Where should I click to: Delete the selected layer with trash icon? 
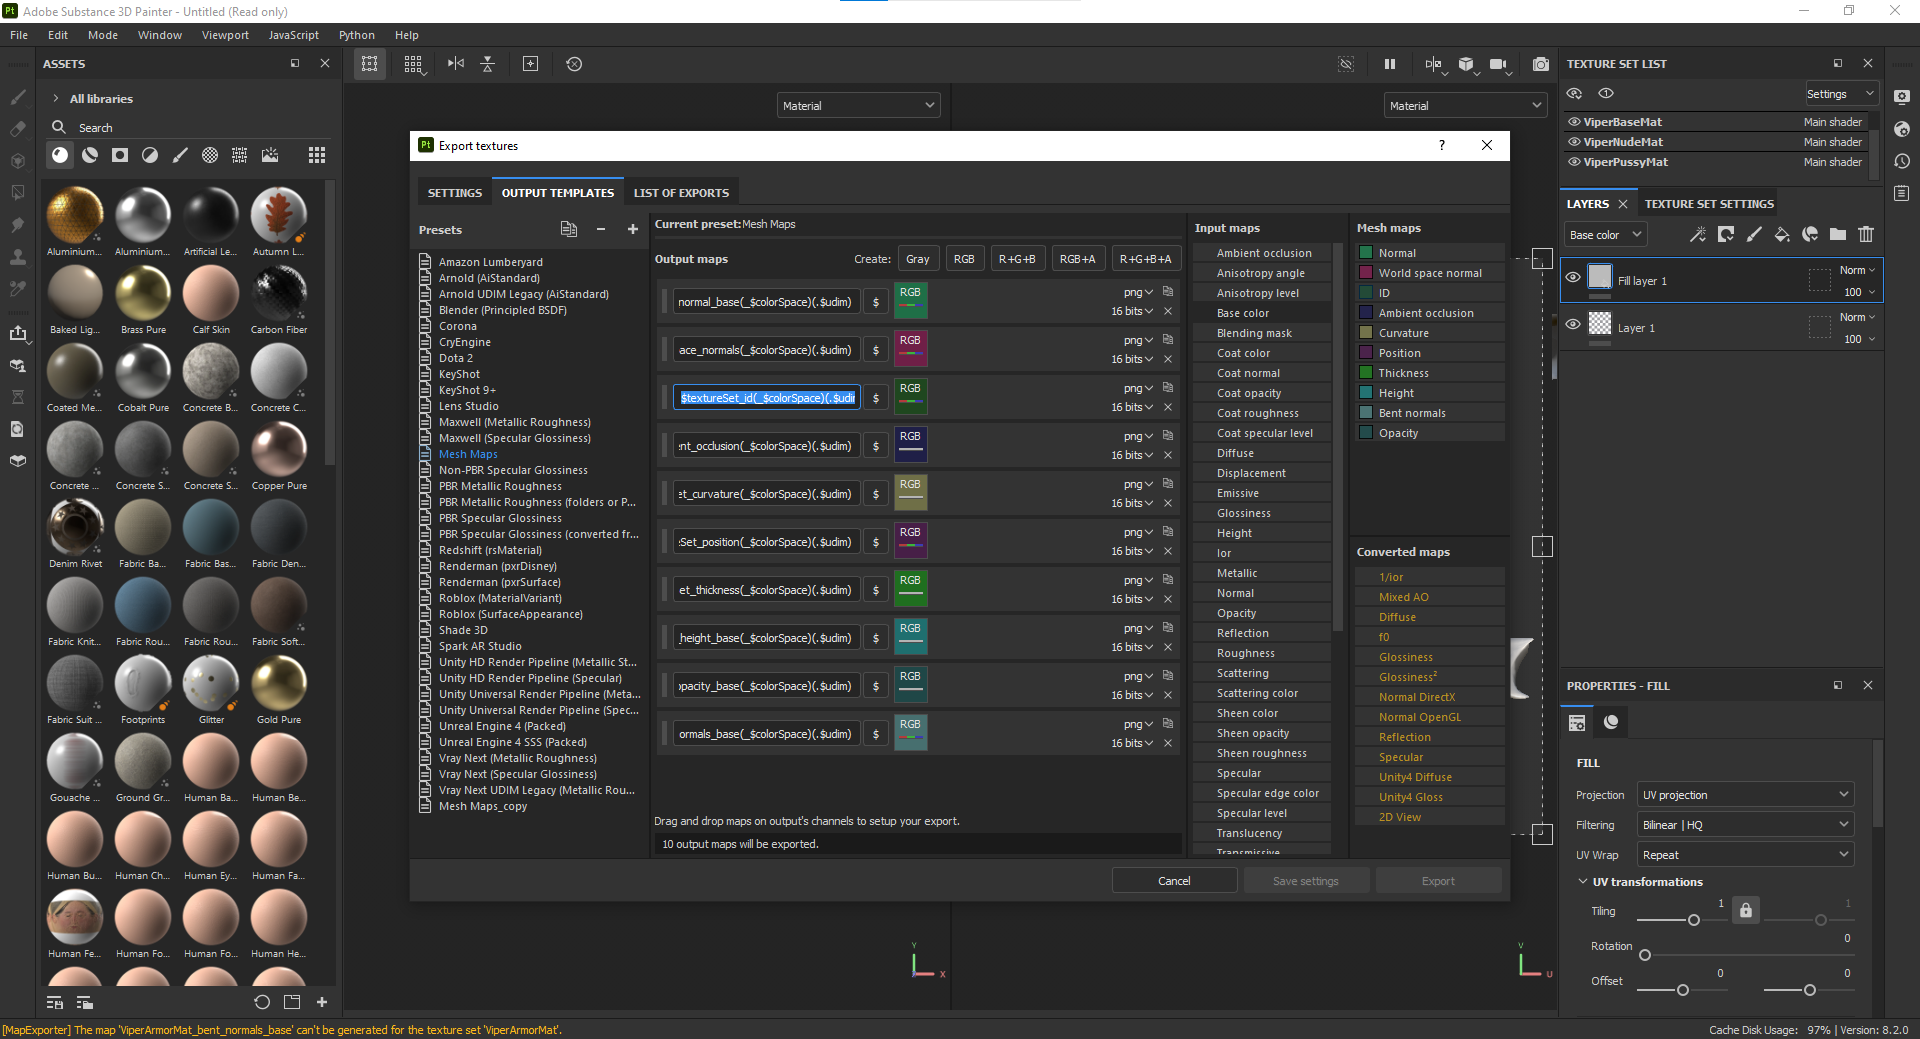pyautogui.click(x=1866, y=234)
